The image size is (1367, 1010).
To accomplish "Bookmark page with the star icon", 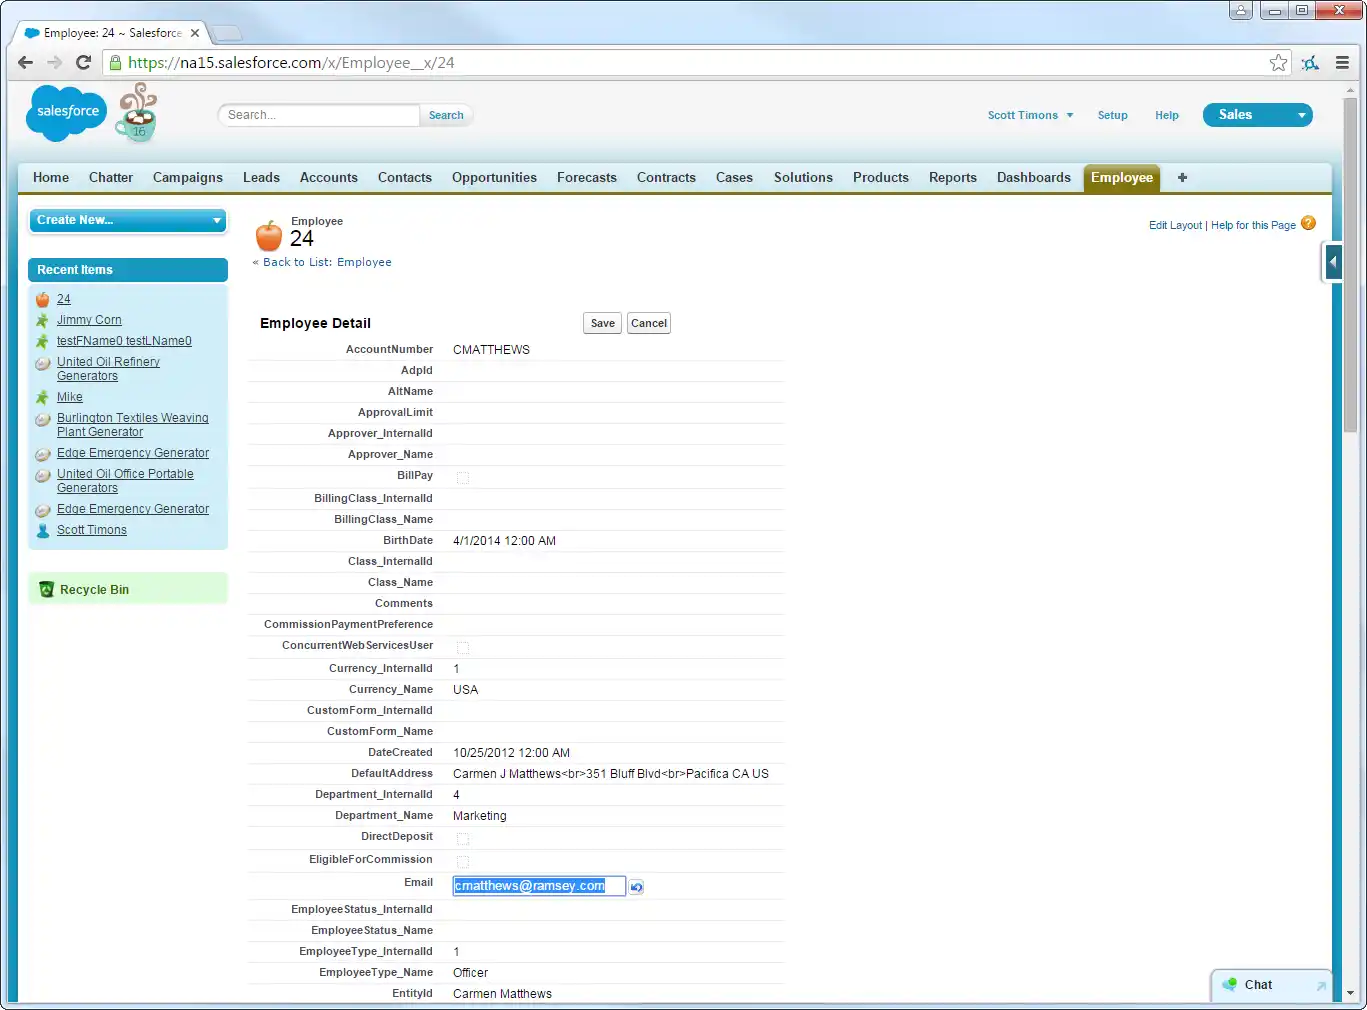I will (x=1278, y=63).
